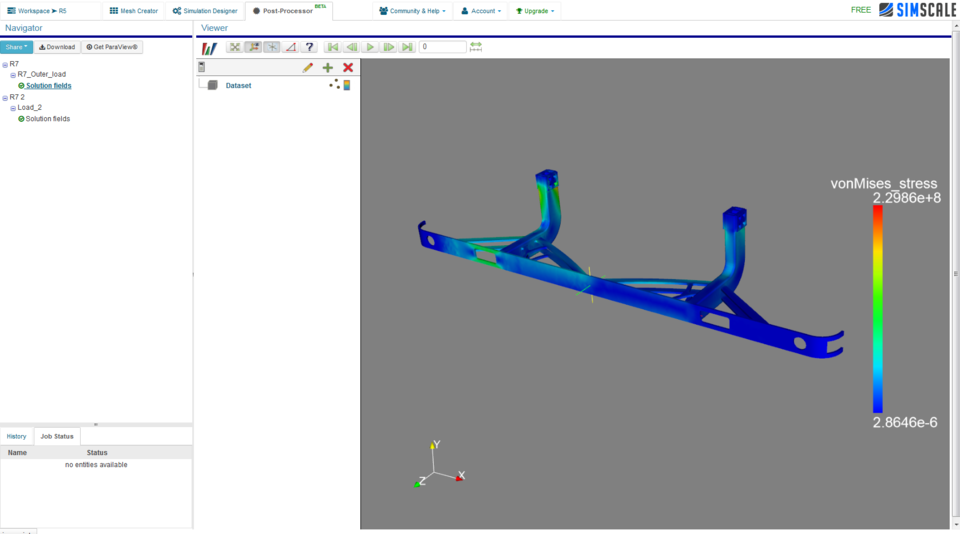
Task: Jump to the last time step
Action: pyautogui.click(x=407, y=47)
